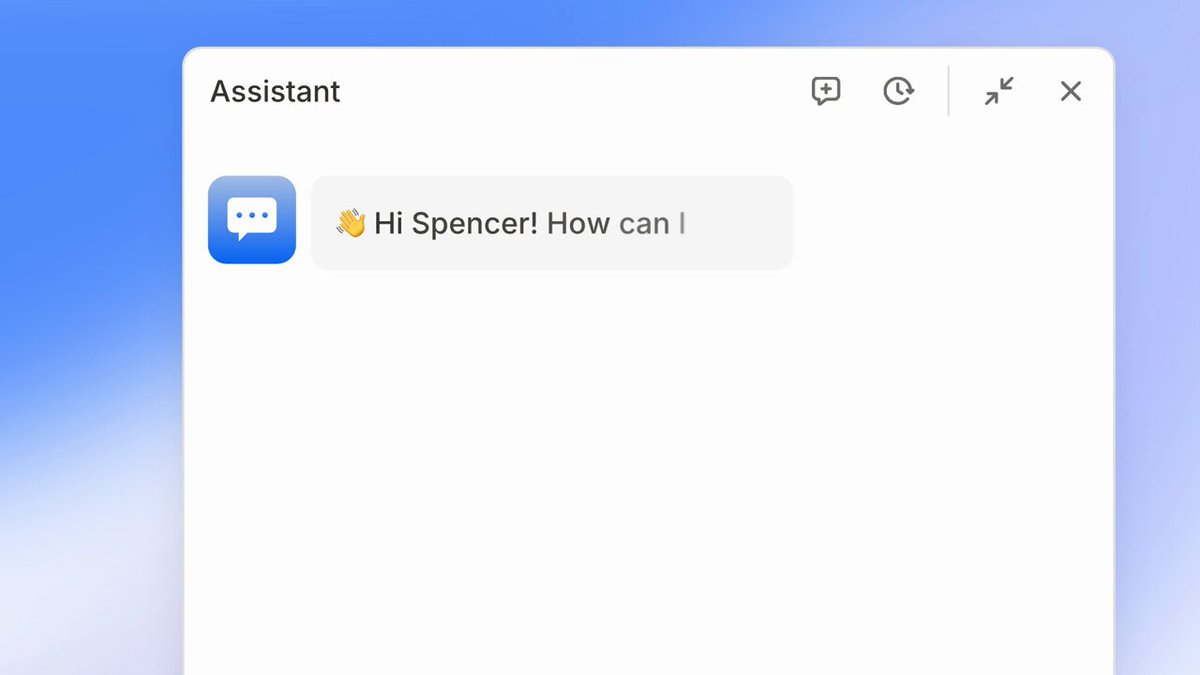Screen dimensions: 1200x675
Task: Start a new chat with the plus bubble icon
Action: [825, 91]
